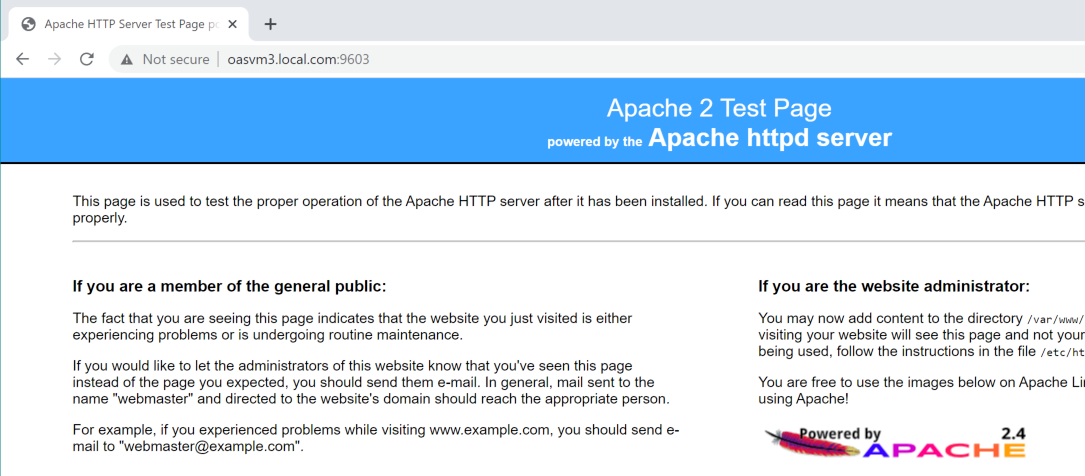Click paragraph starting 'You are free to use'
Screen dimensions: 1085x476
[922, 390]
